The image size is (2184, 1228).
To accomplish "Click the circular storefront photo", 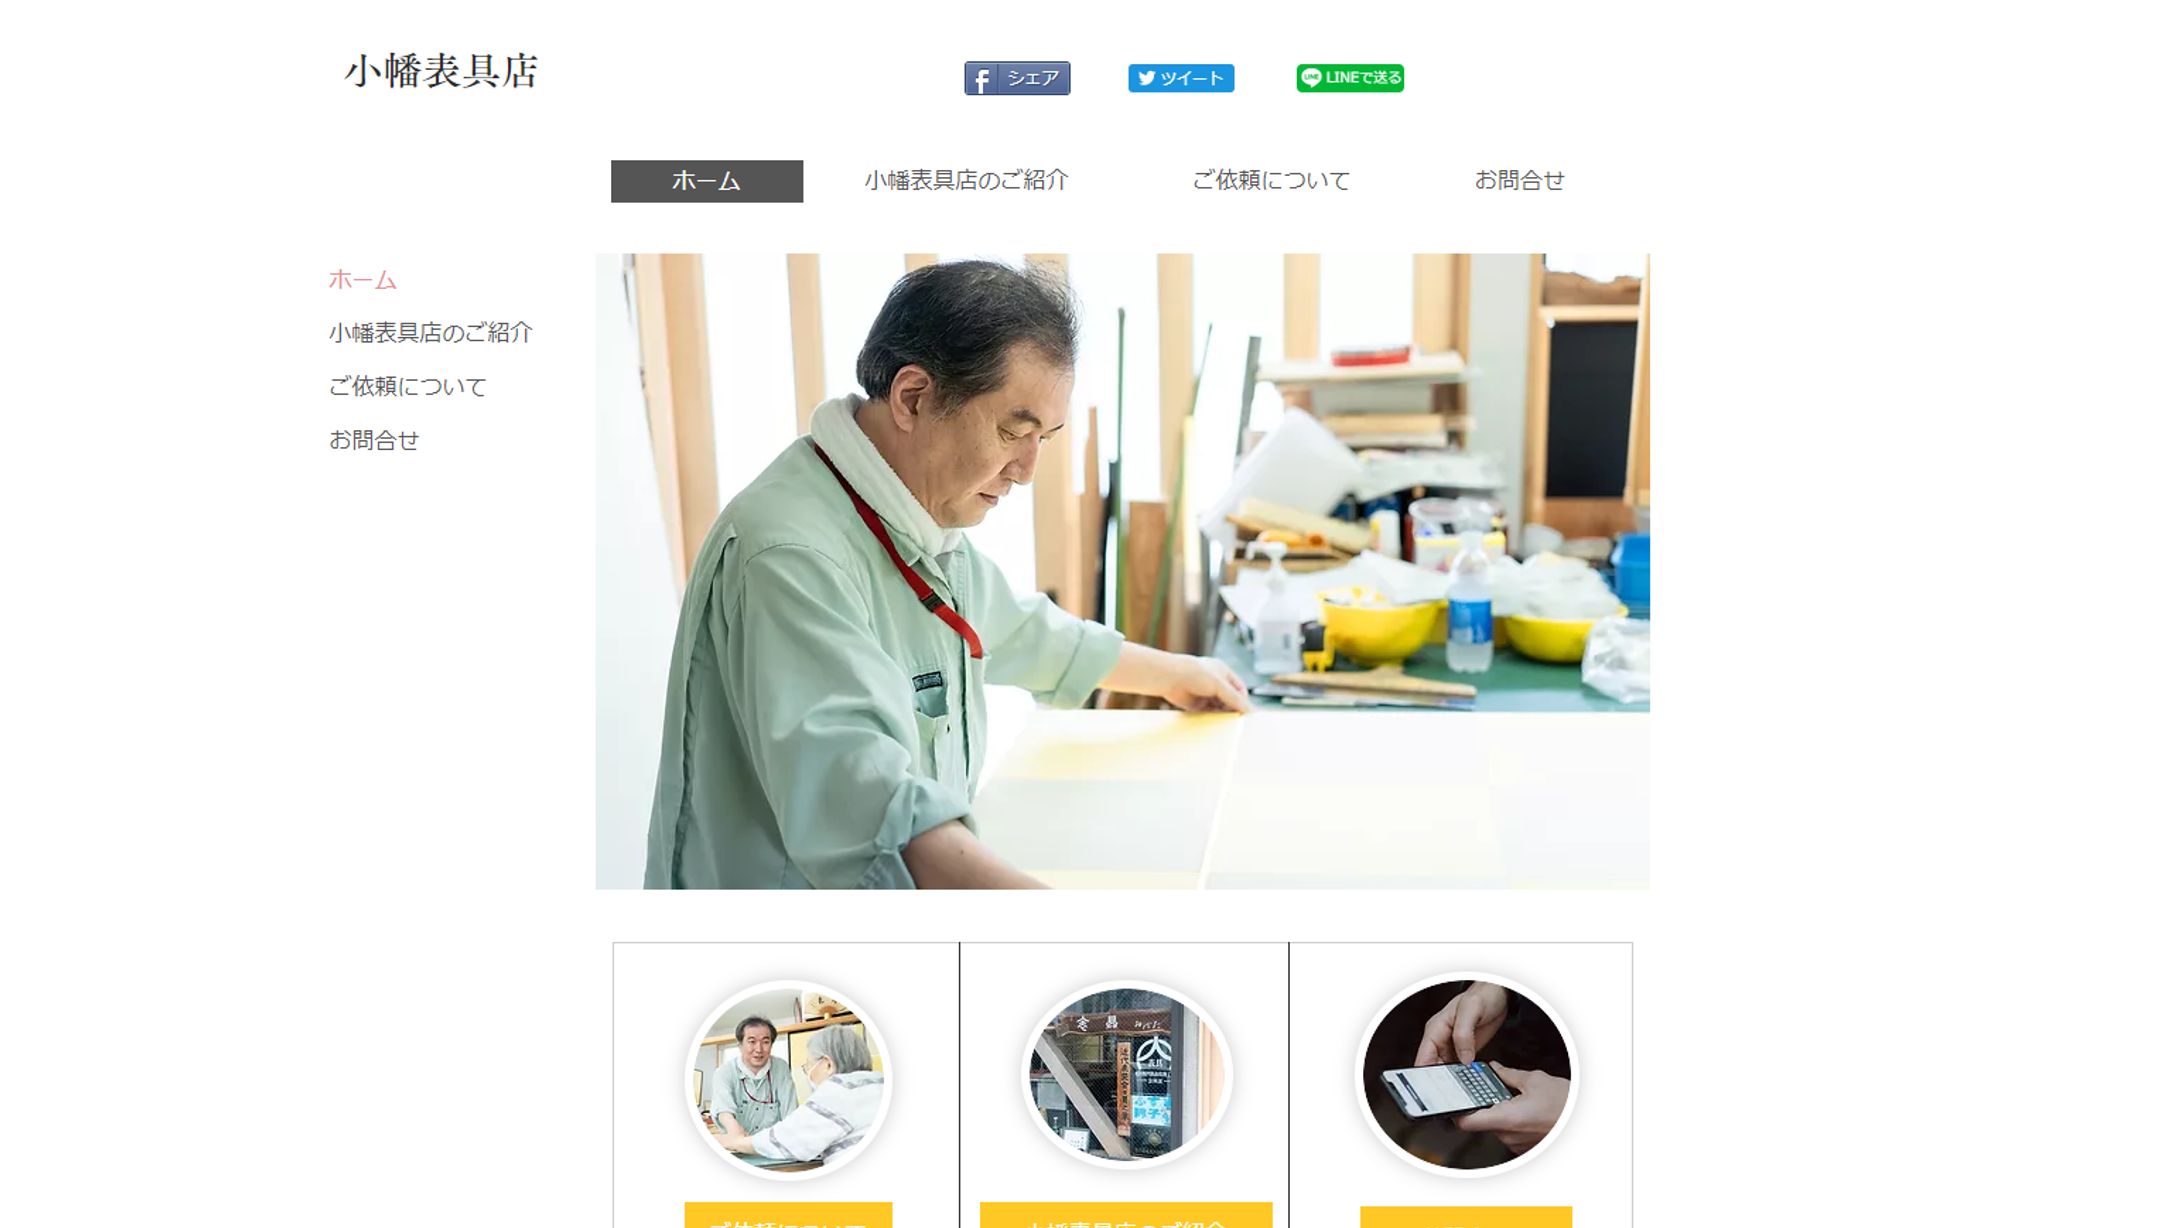I will (x=1126, y=1075).
